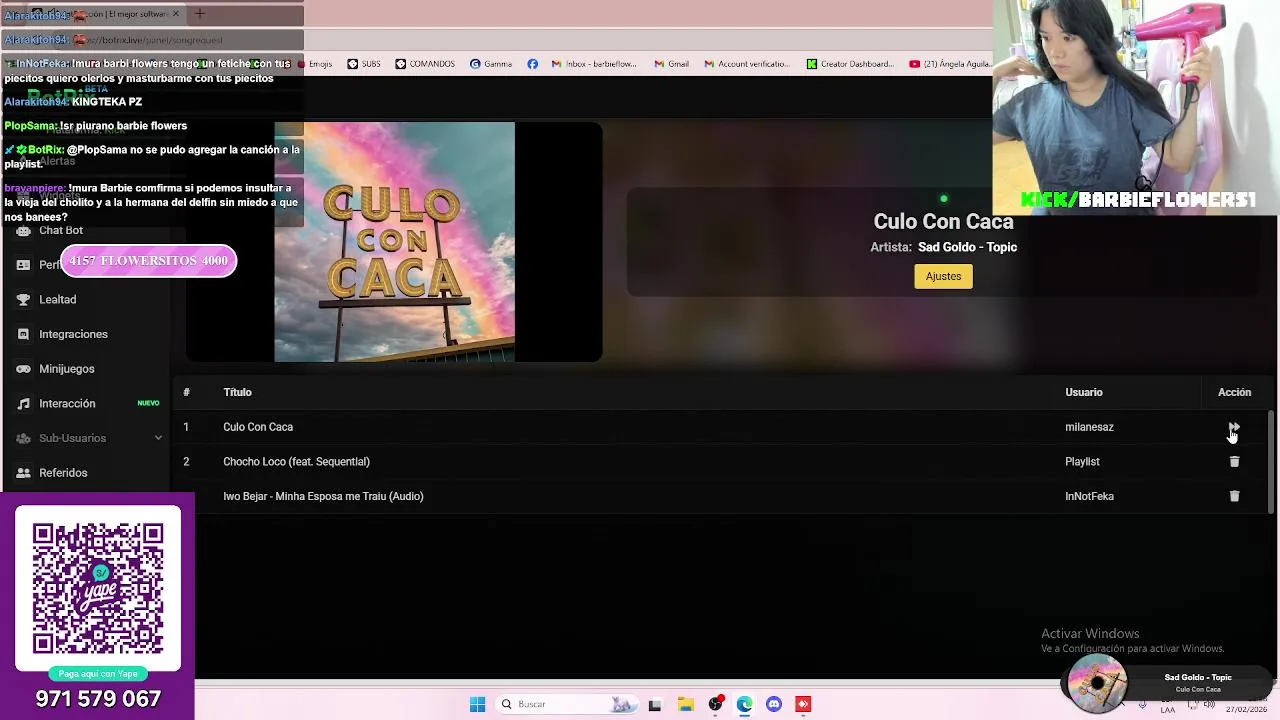This screenshot has width=1280, height=720.
Task: Select 'Chocho Loco (feat. Sequential)' title
Action: (x=296, y=462)
